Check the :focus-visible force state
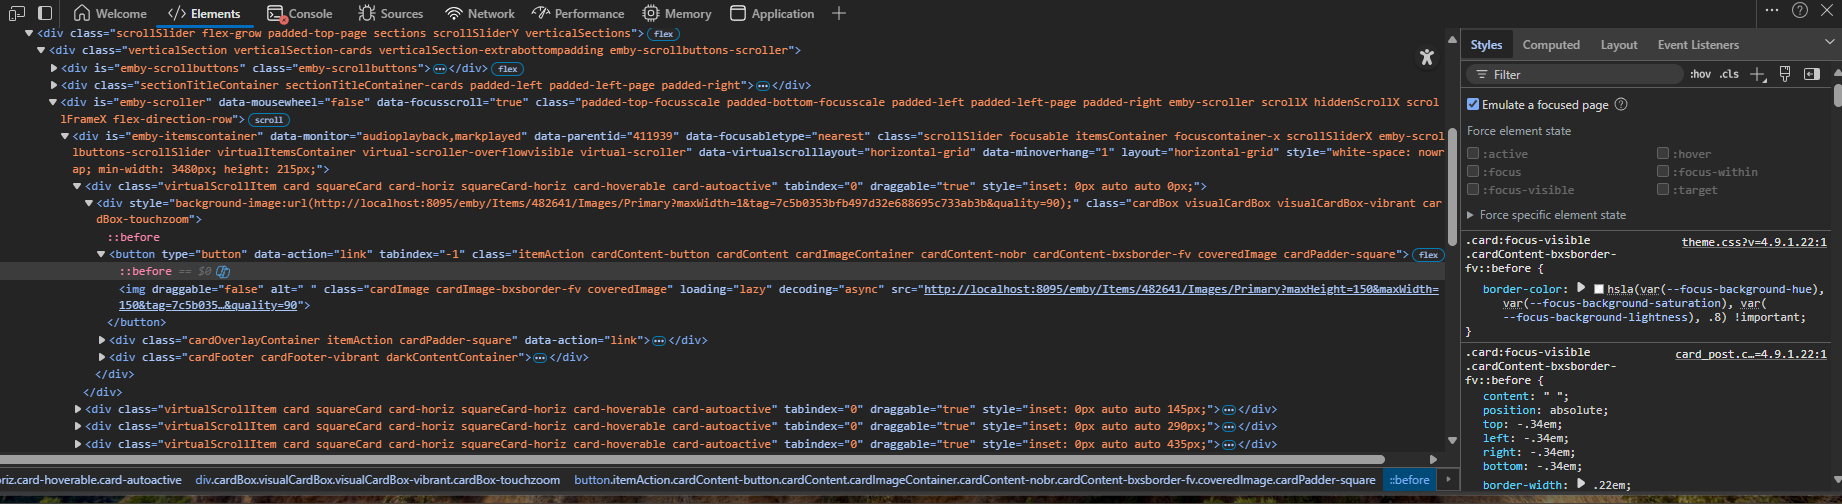This screenshot has width=1842, height=504. pos(1473,190)
